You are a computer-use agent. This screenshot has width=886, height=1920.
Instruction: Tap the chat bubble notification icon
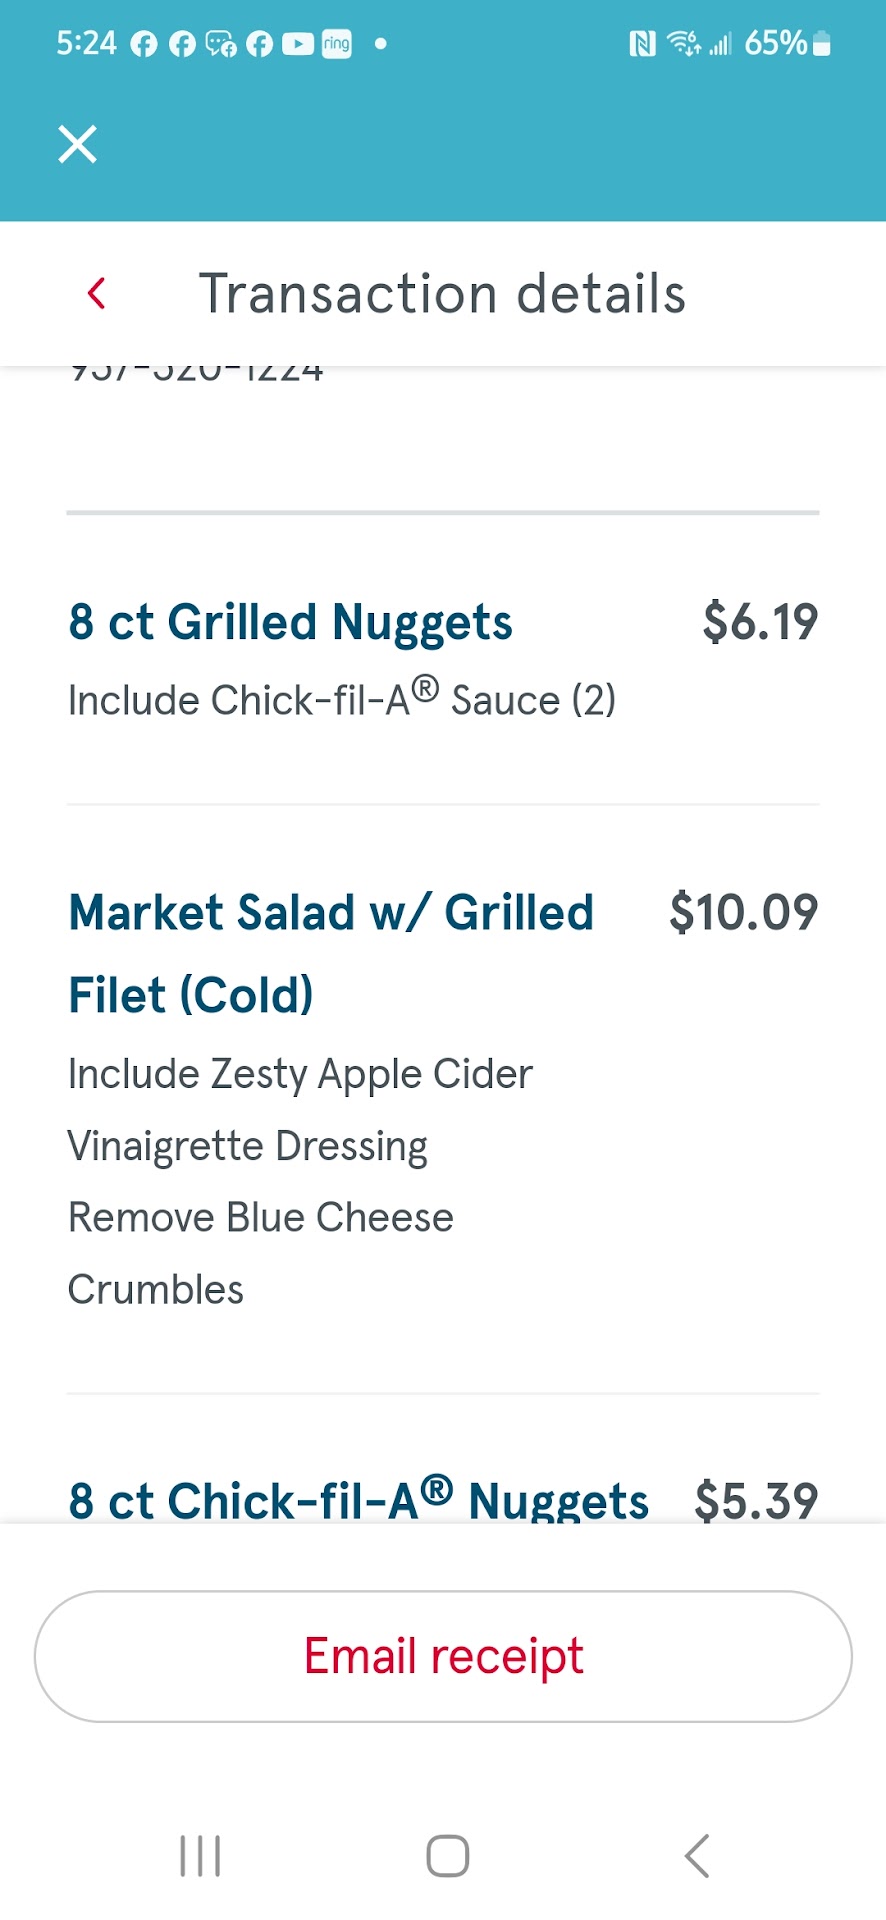click(220, 44)
